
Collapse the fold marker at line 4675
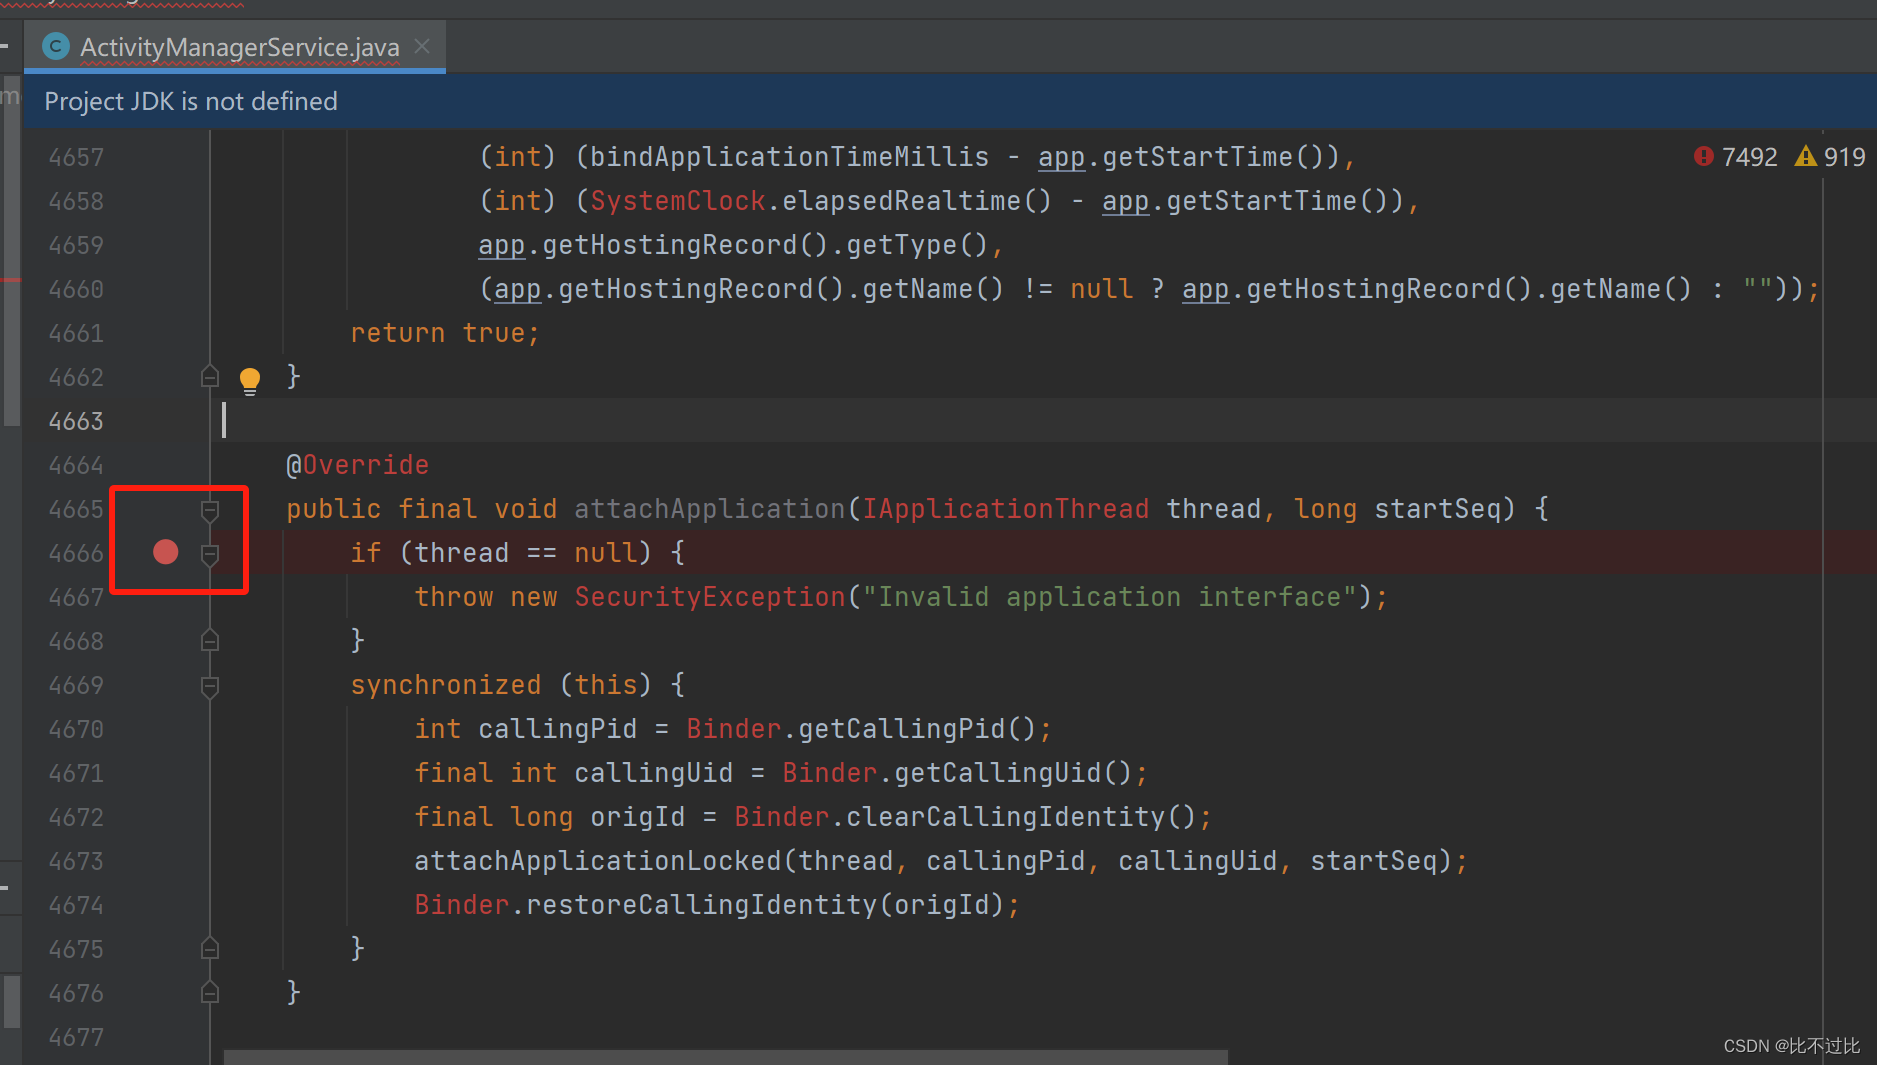[210, 947]
